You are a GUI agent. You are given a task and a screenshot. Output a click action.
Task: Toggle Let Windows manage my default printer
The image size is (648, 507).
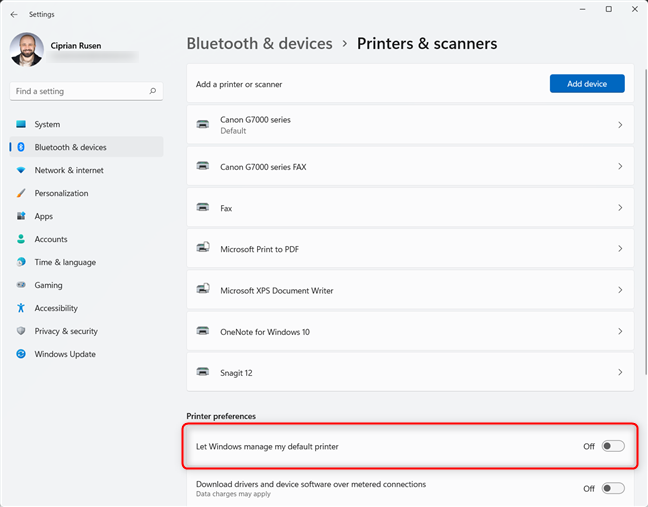(x=613, y=446)
